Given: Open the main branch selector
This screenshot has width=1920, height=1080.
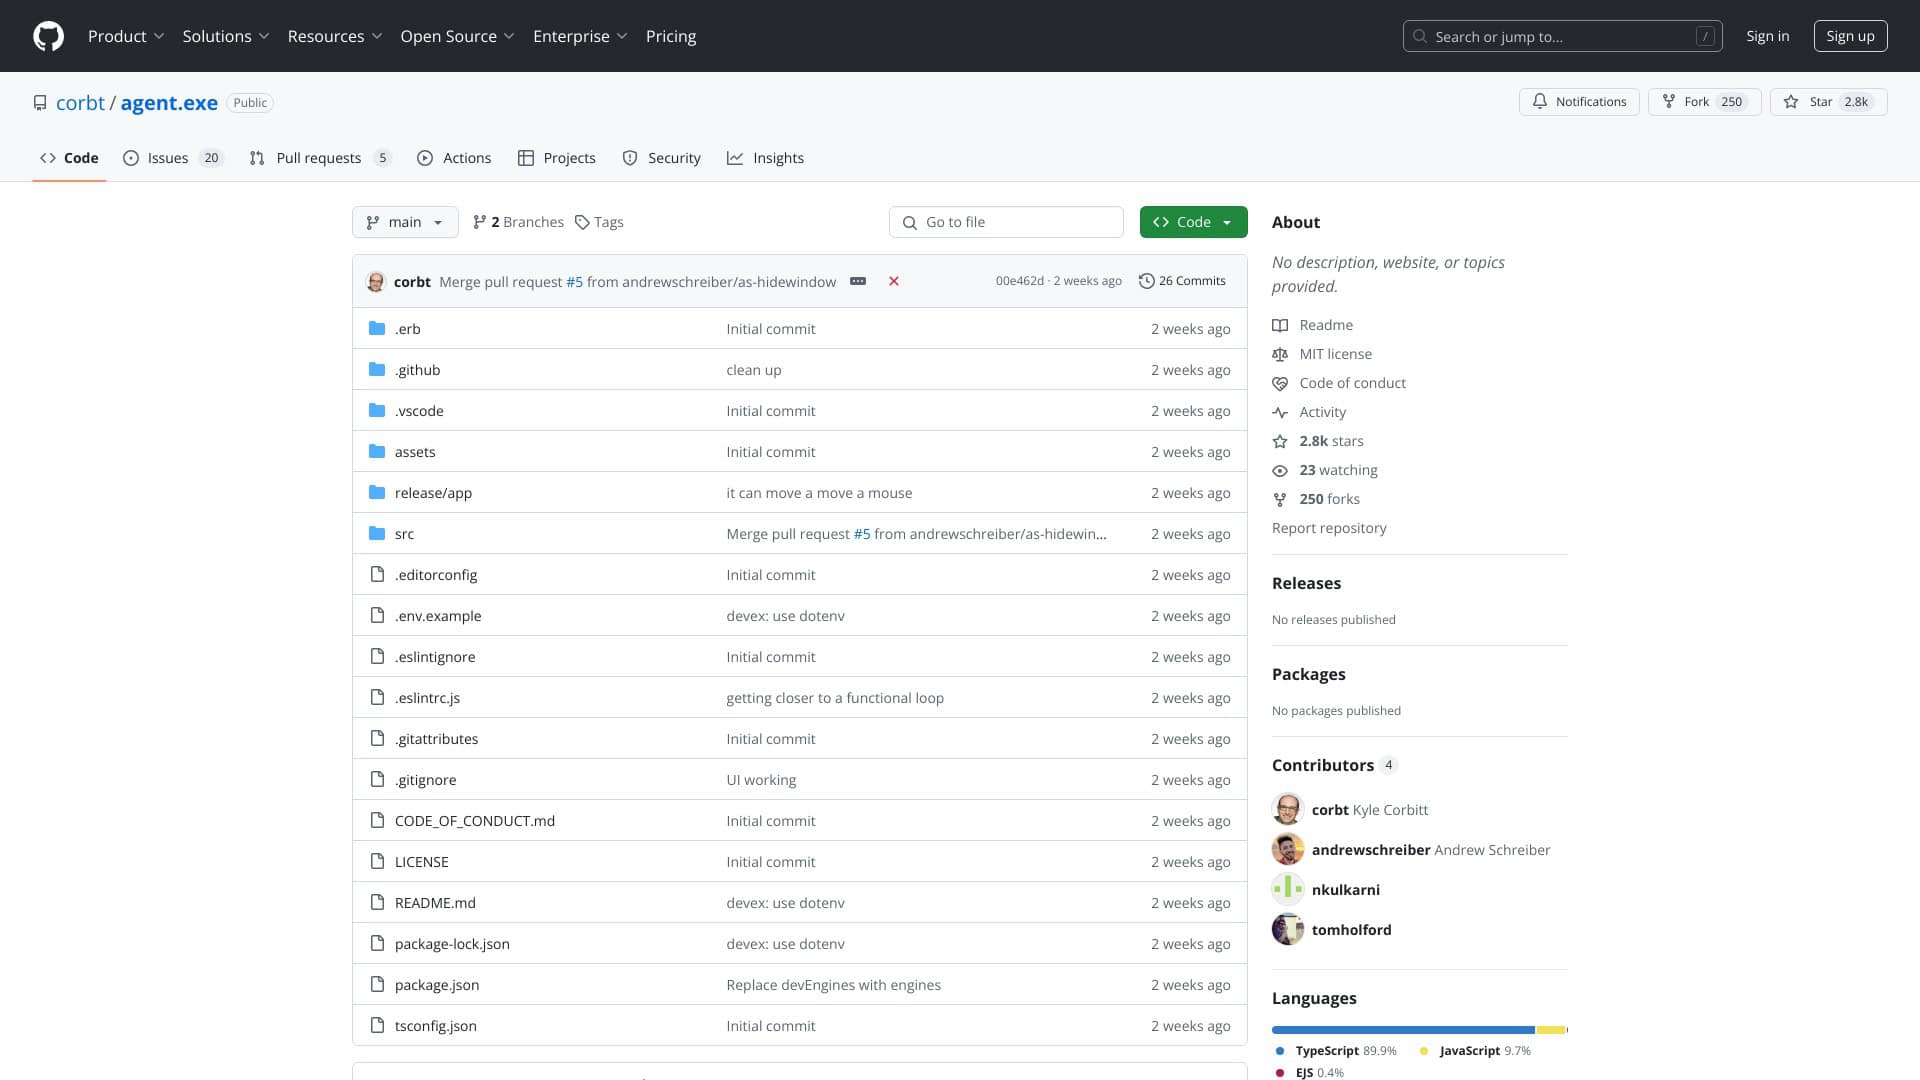Looking at the screenshot, I should 405,222.
